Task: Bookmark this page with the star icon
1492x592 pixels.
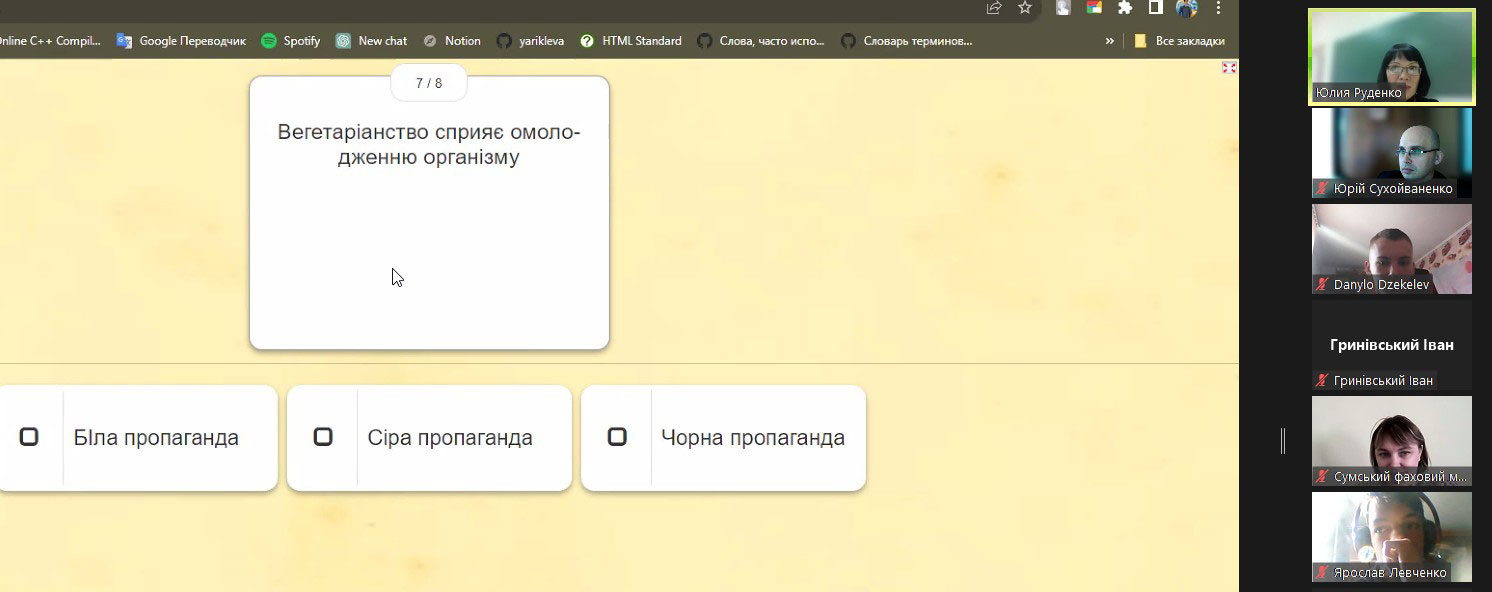Action: 1025,8
